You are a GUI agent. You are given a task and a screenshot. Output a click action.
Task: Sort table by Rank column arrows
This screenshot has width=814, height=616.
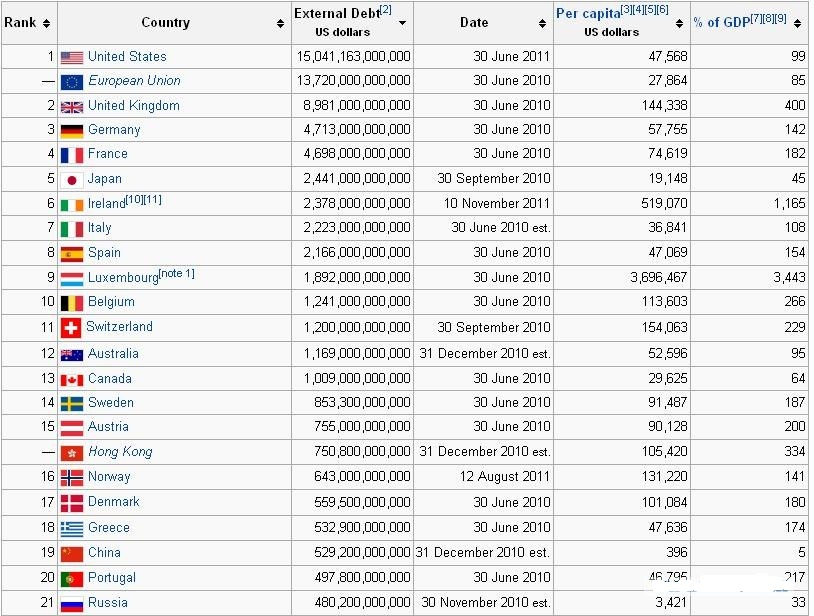(47, 23)
